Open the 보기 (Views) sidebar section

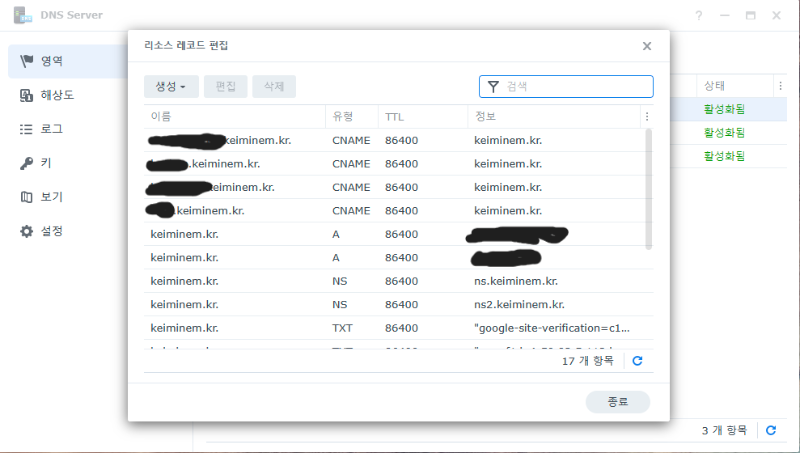point(50,197)
